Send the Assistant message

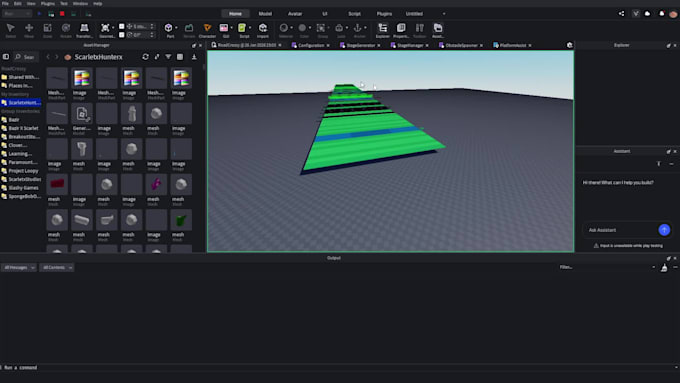click(664, 230)
